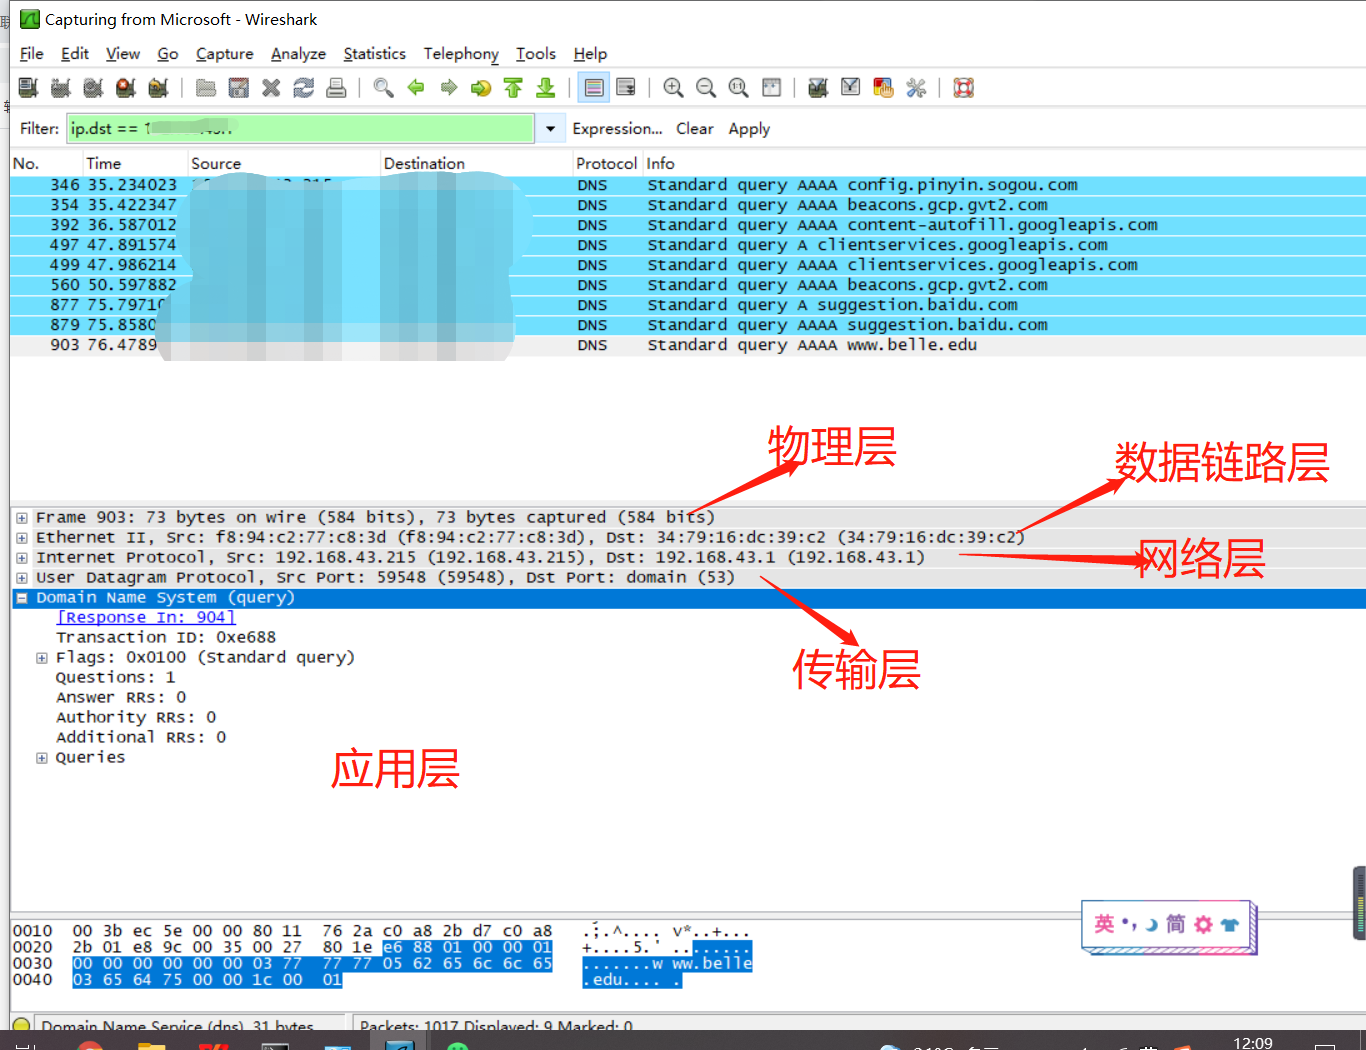Expand the User Datagram Protocol node
1366x1050 pixels.
[x=22, y=578]
